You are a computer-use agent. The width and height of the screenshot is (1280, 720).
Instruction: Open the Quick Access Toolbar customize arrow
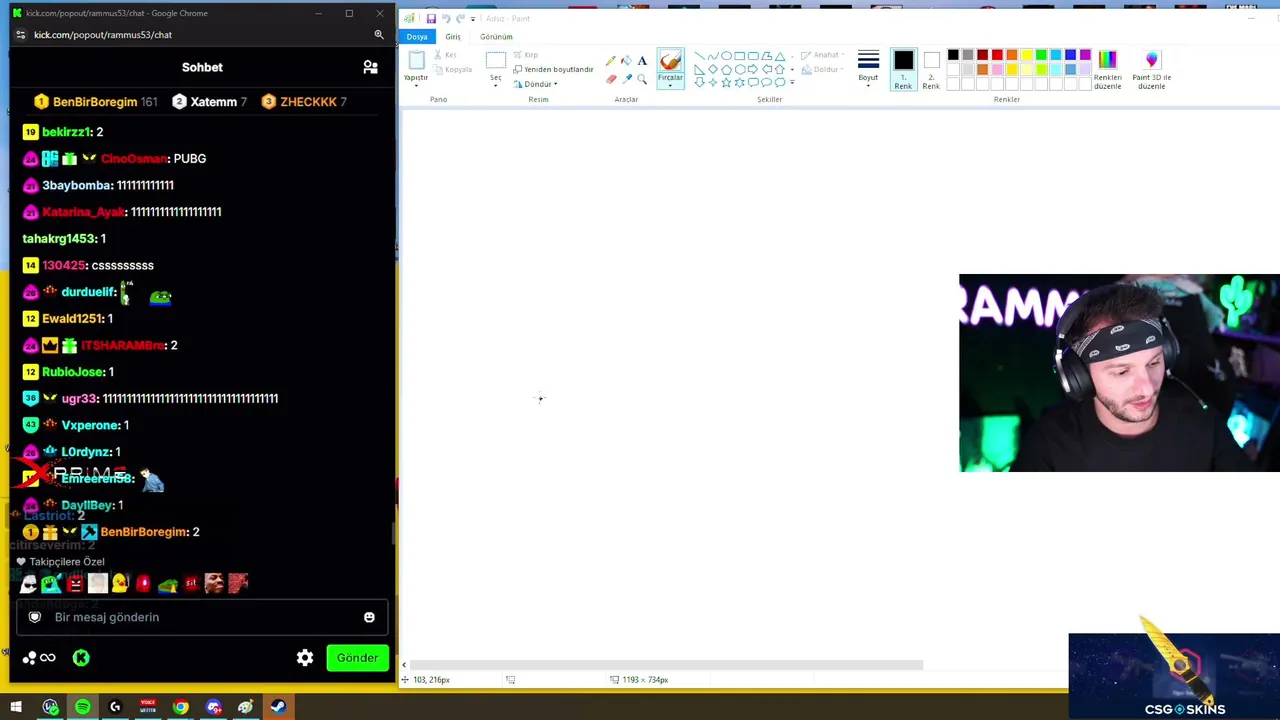click(x=473, y=18)
